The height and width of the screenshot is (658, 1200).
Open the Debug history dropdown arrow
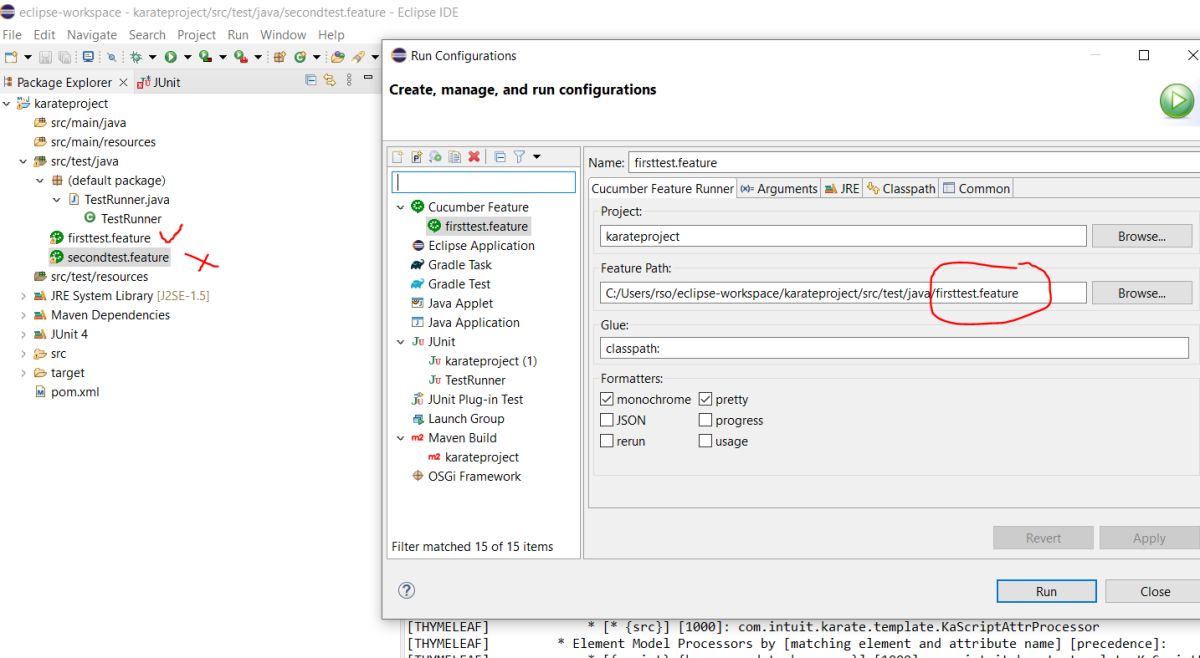(x=152, y=57)
